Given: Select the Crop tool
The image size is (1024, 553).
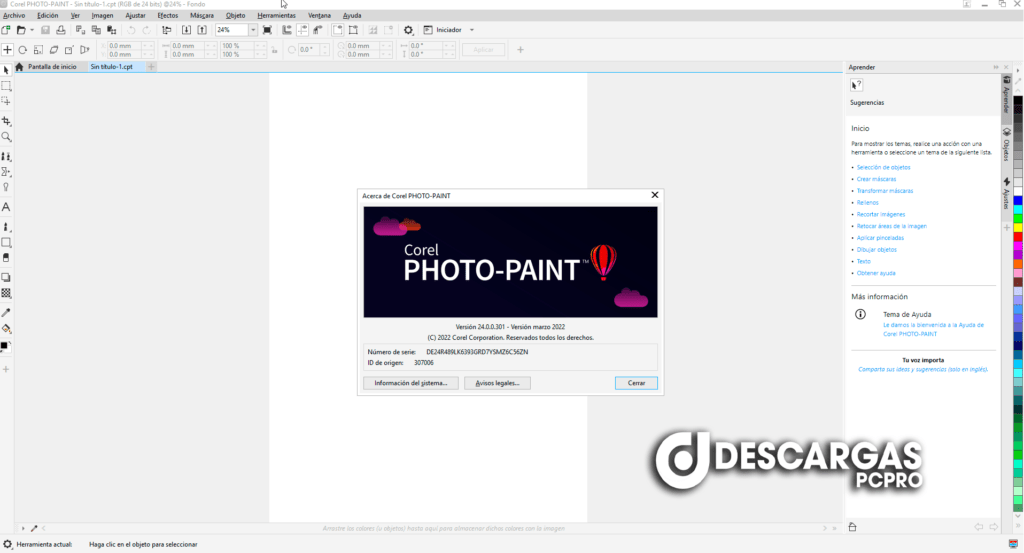Looking at the screenshot, I should tap(6, 121).
